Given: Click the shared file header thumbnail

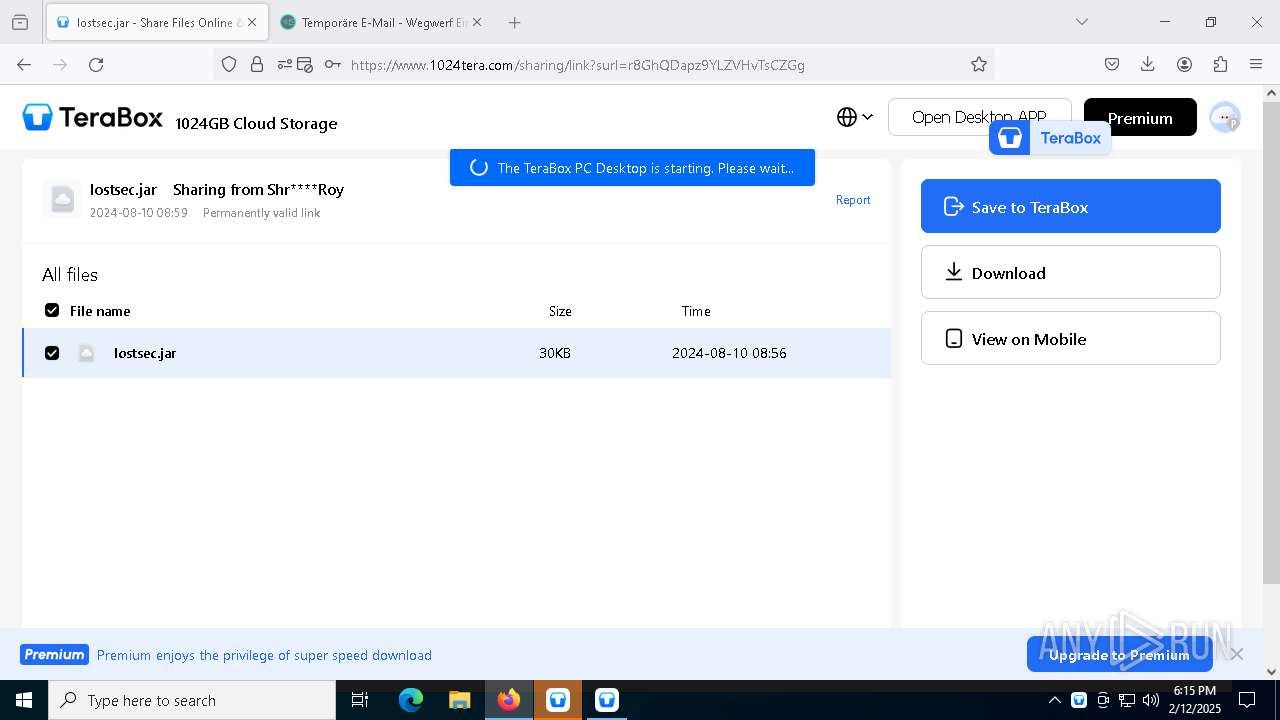Looking at the screenshot, I should [62, 199].
